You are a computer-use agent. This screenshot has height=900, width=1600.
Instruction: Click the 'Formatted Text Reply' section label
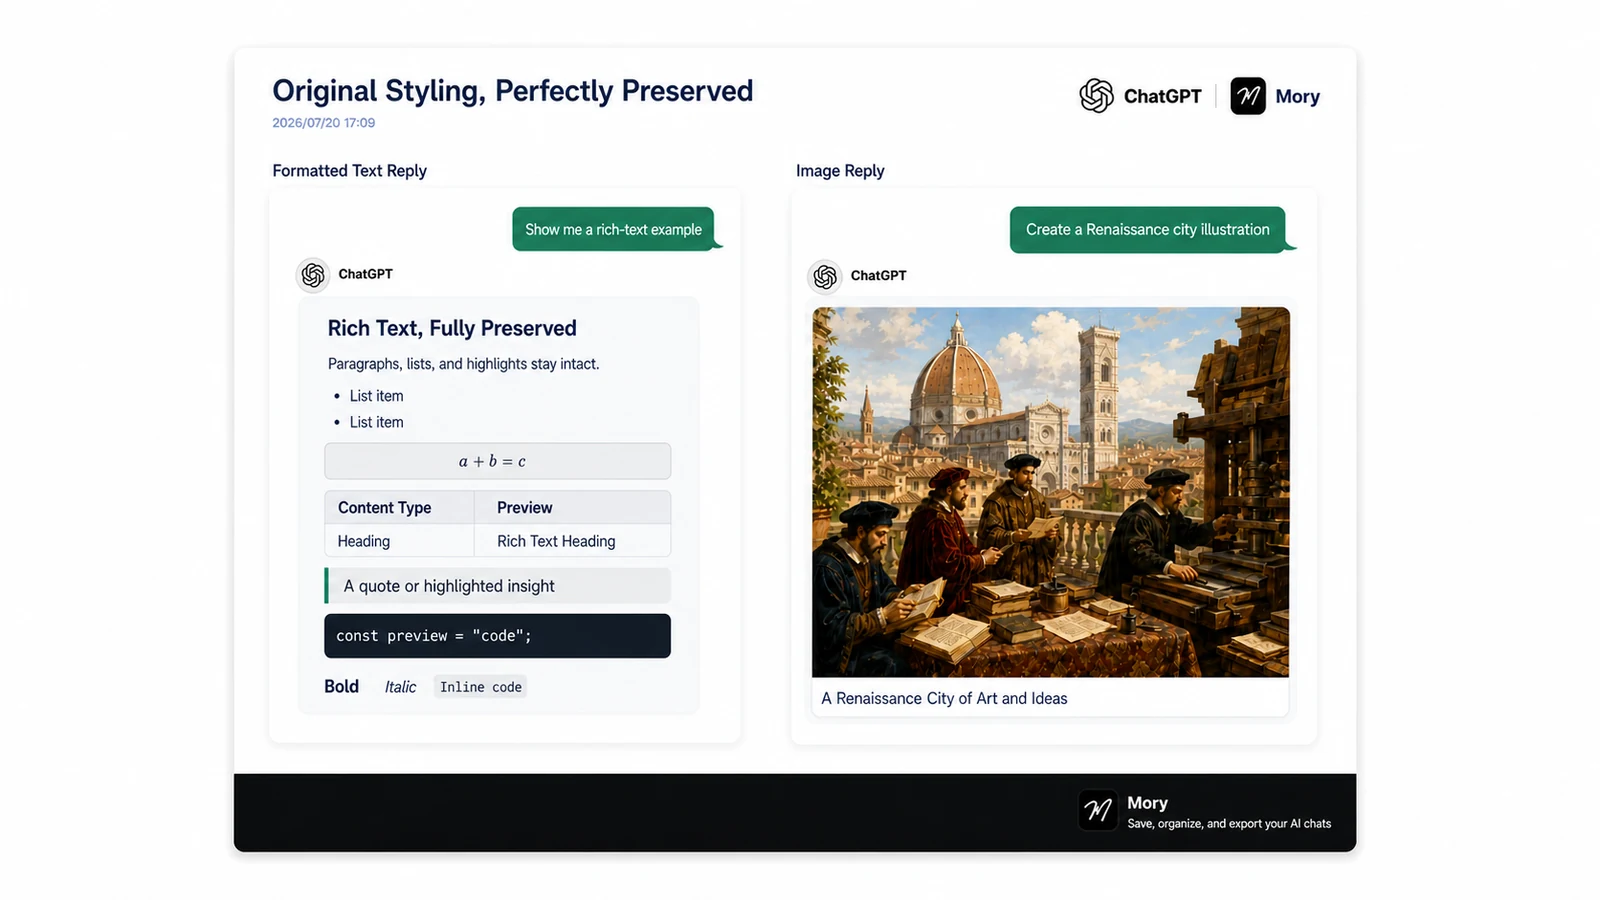point(350,171)
